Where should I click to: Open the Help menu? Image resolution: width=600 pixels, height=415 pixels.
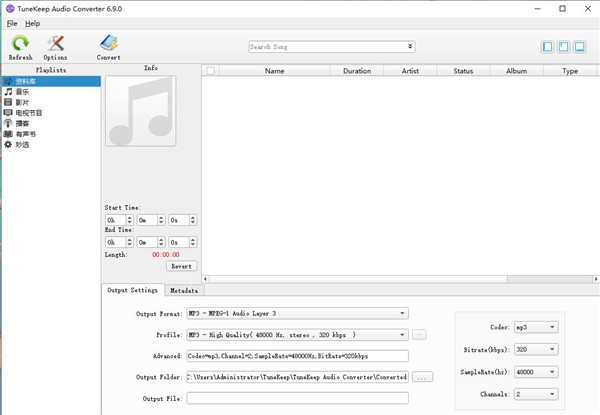coord(33,23)
